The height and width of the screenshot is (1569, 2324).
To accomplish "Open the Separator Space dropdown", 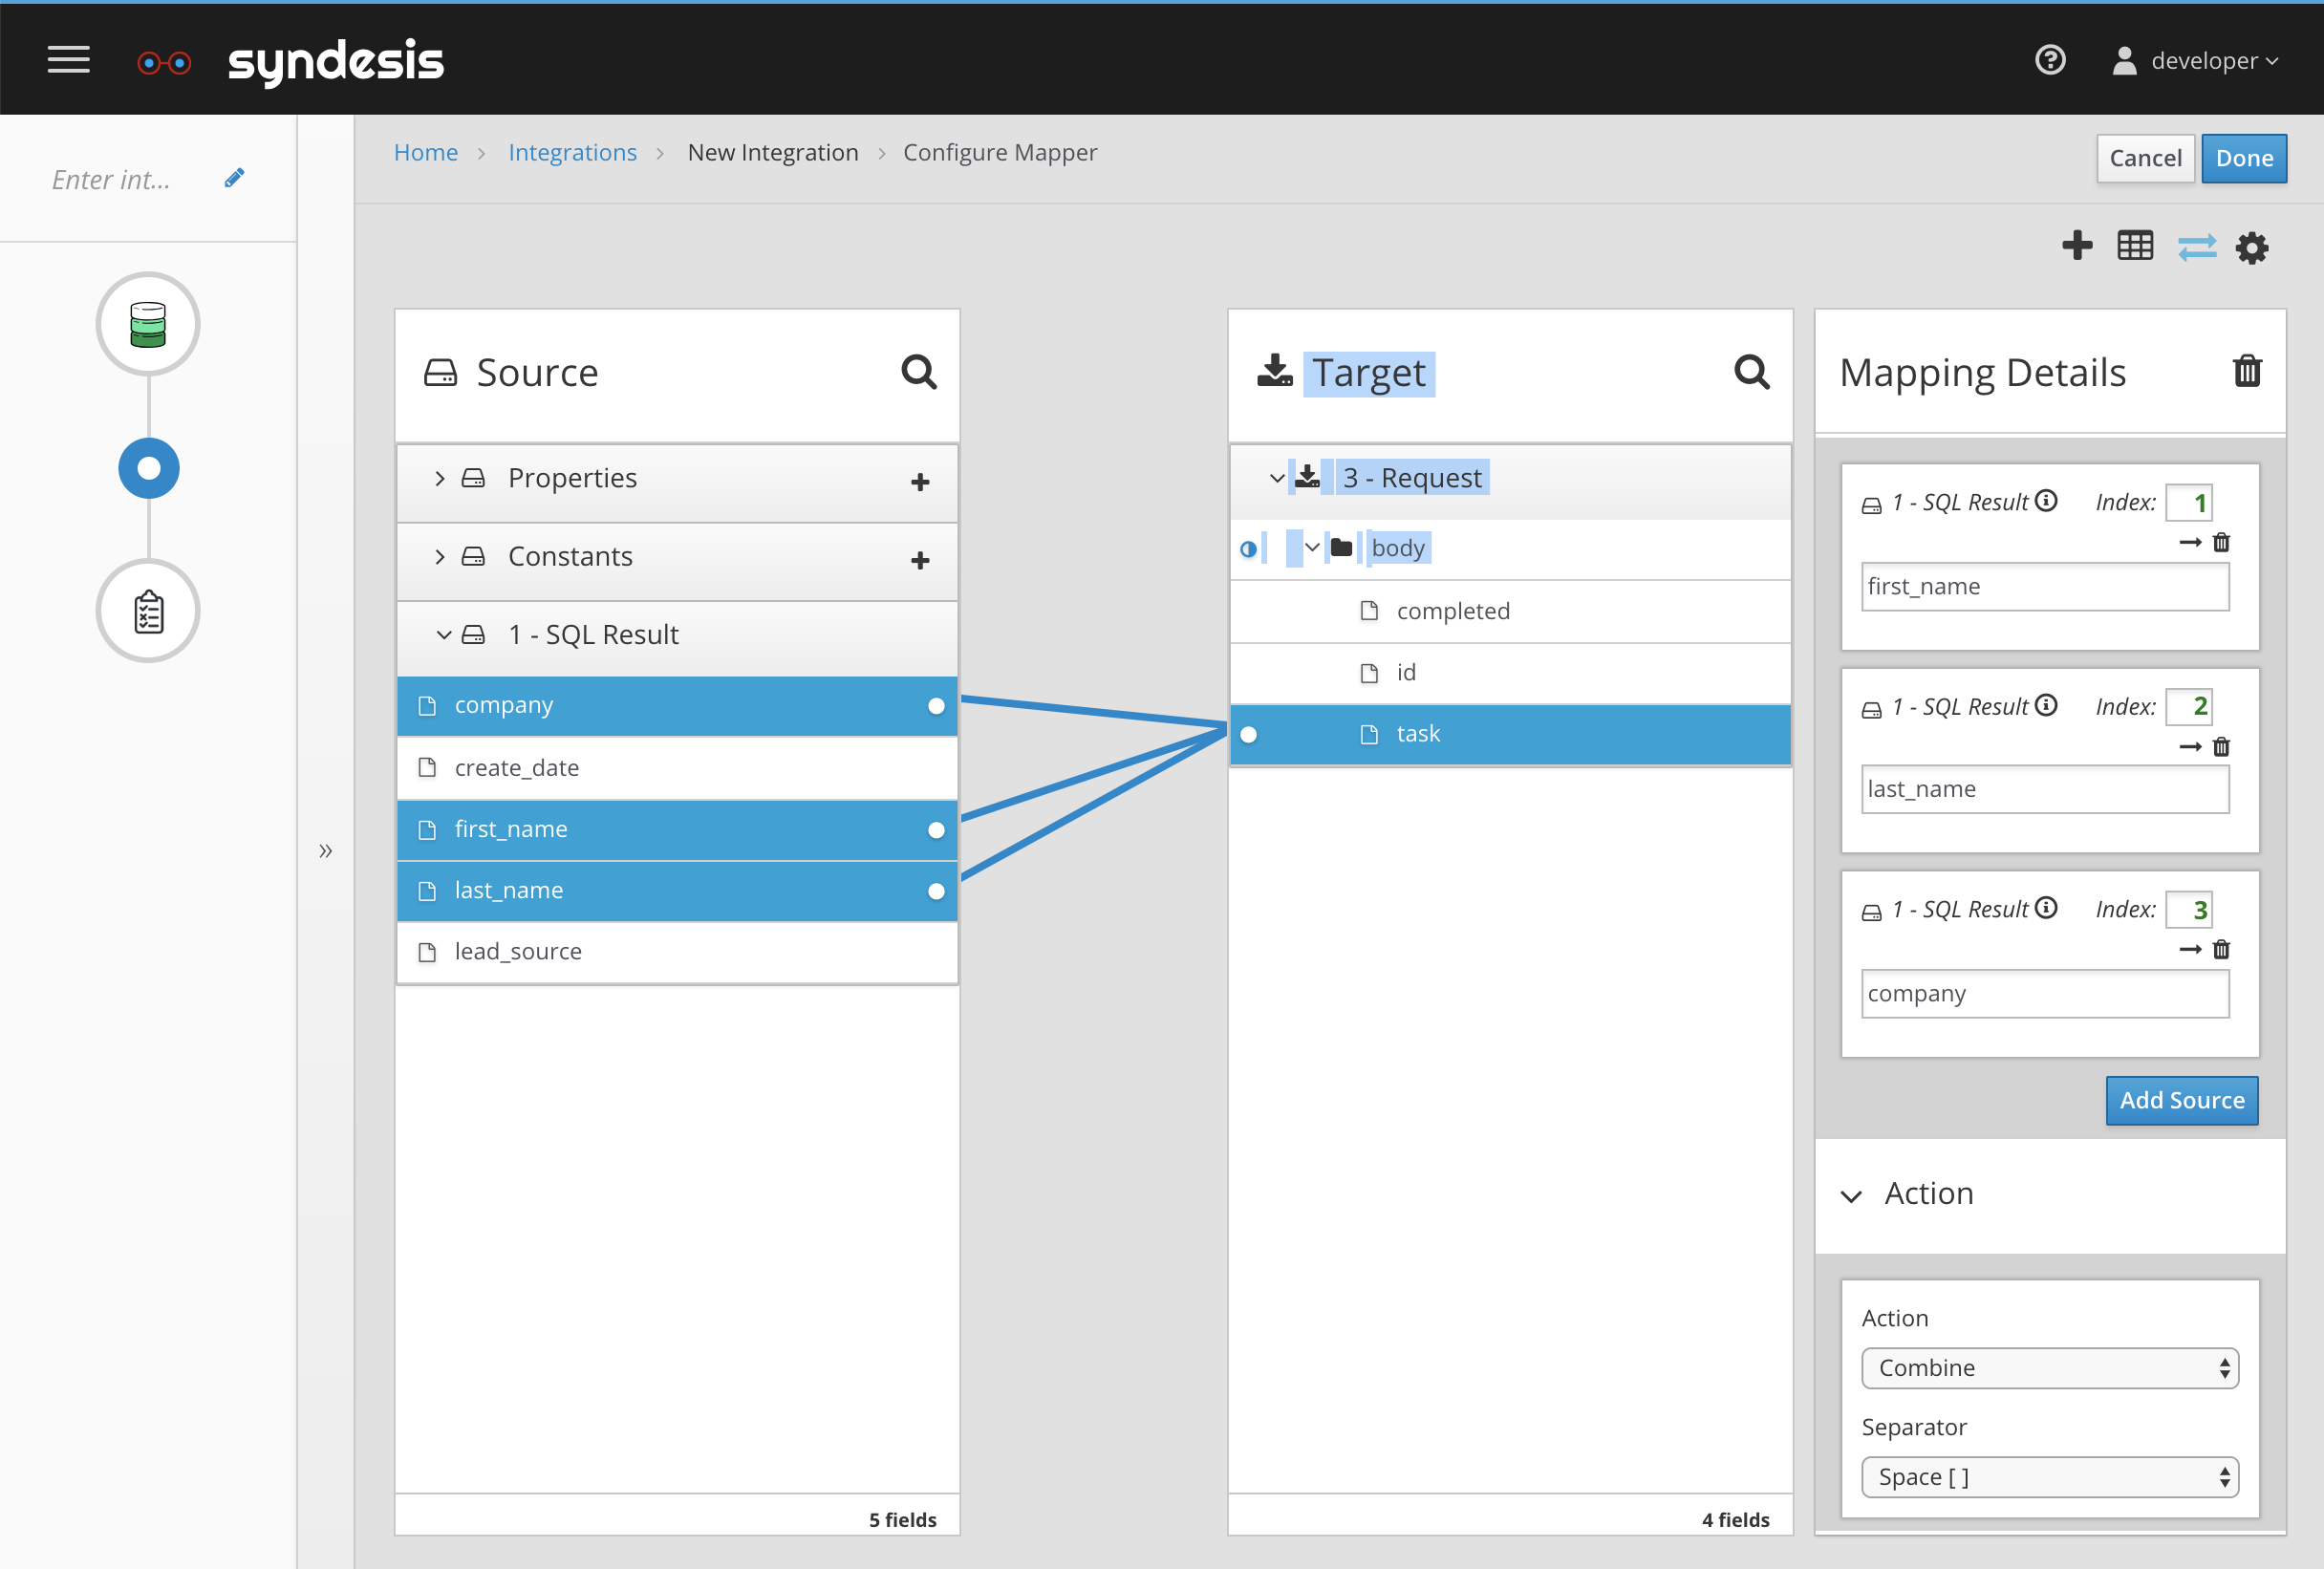I will pos(2049,1477).
